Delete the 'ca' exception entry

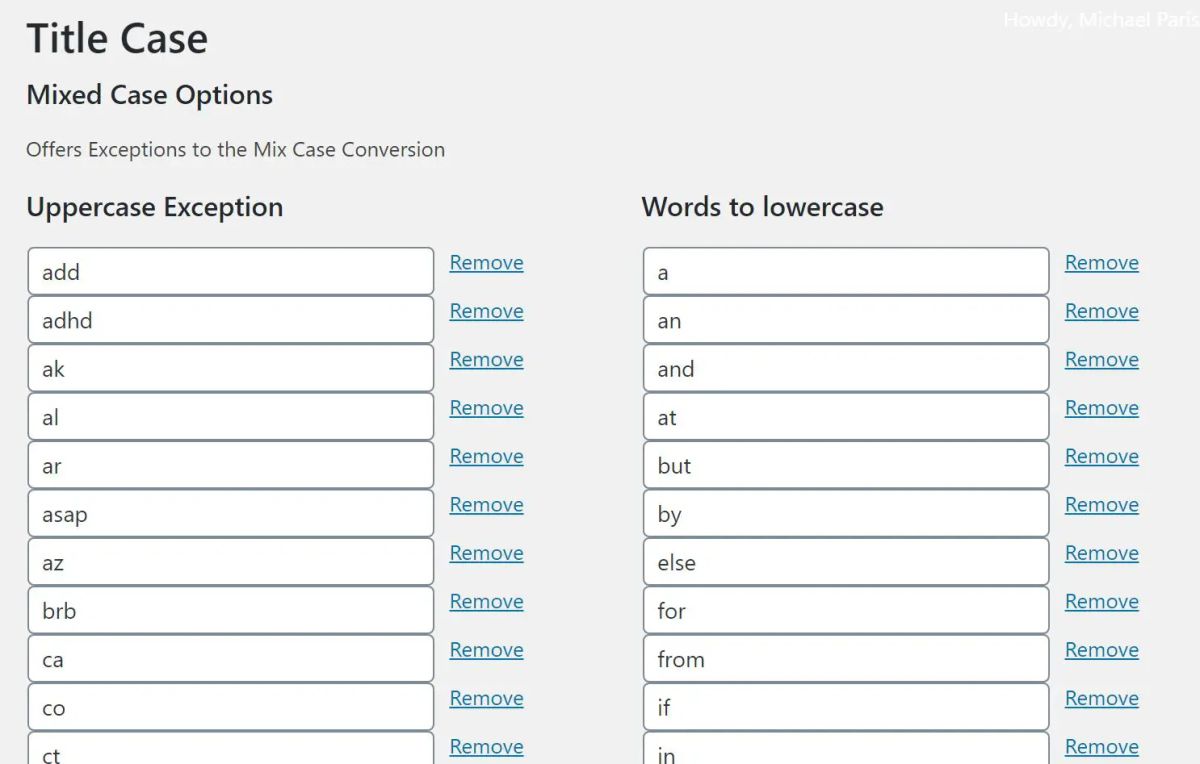(486, 650)
